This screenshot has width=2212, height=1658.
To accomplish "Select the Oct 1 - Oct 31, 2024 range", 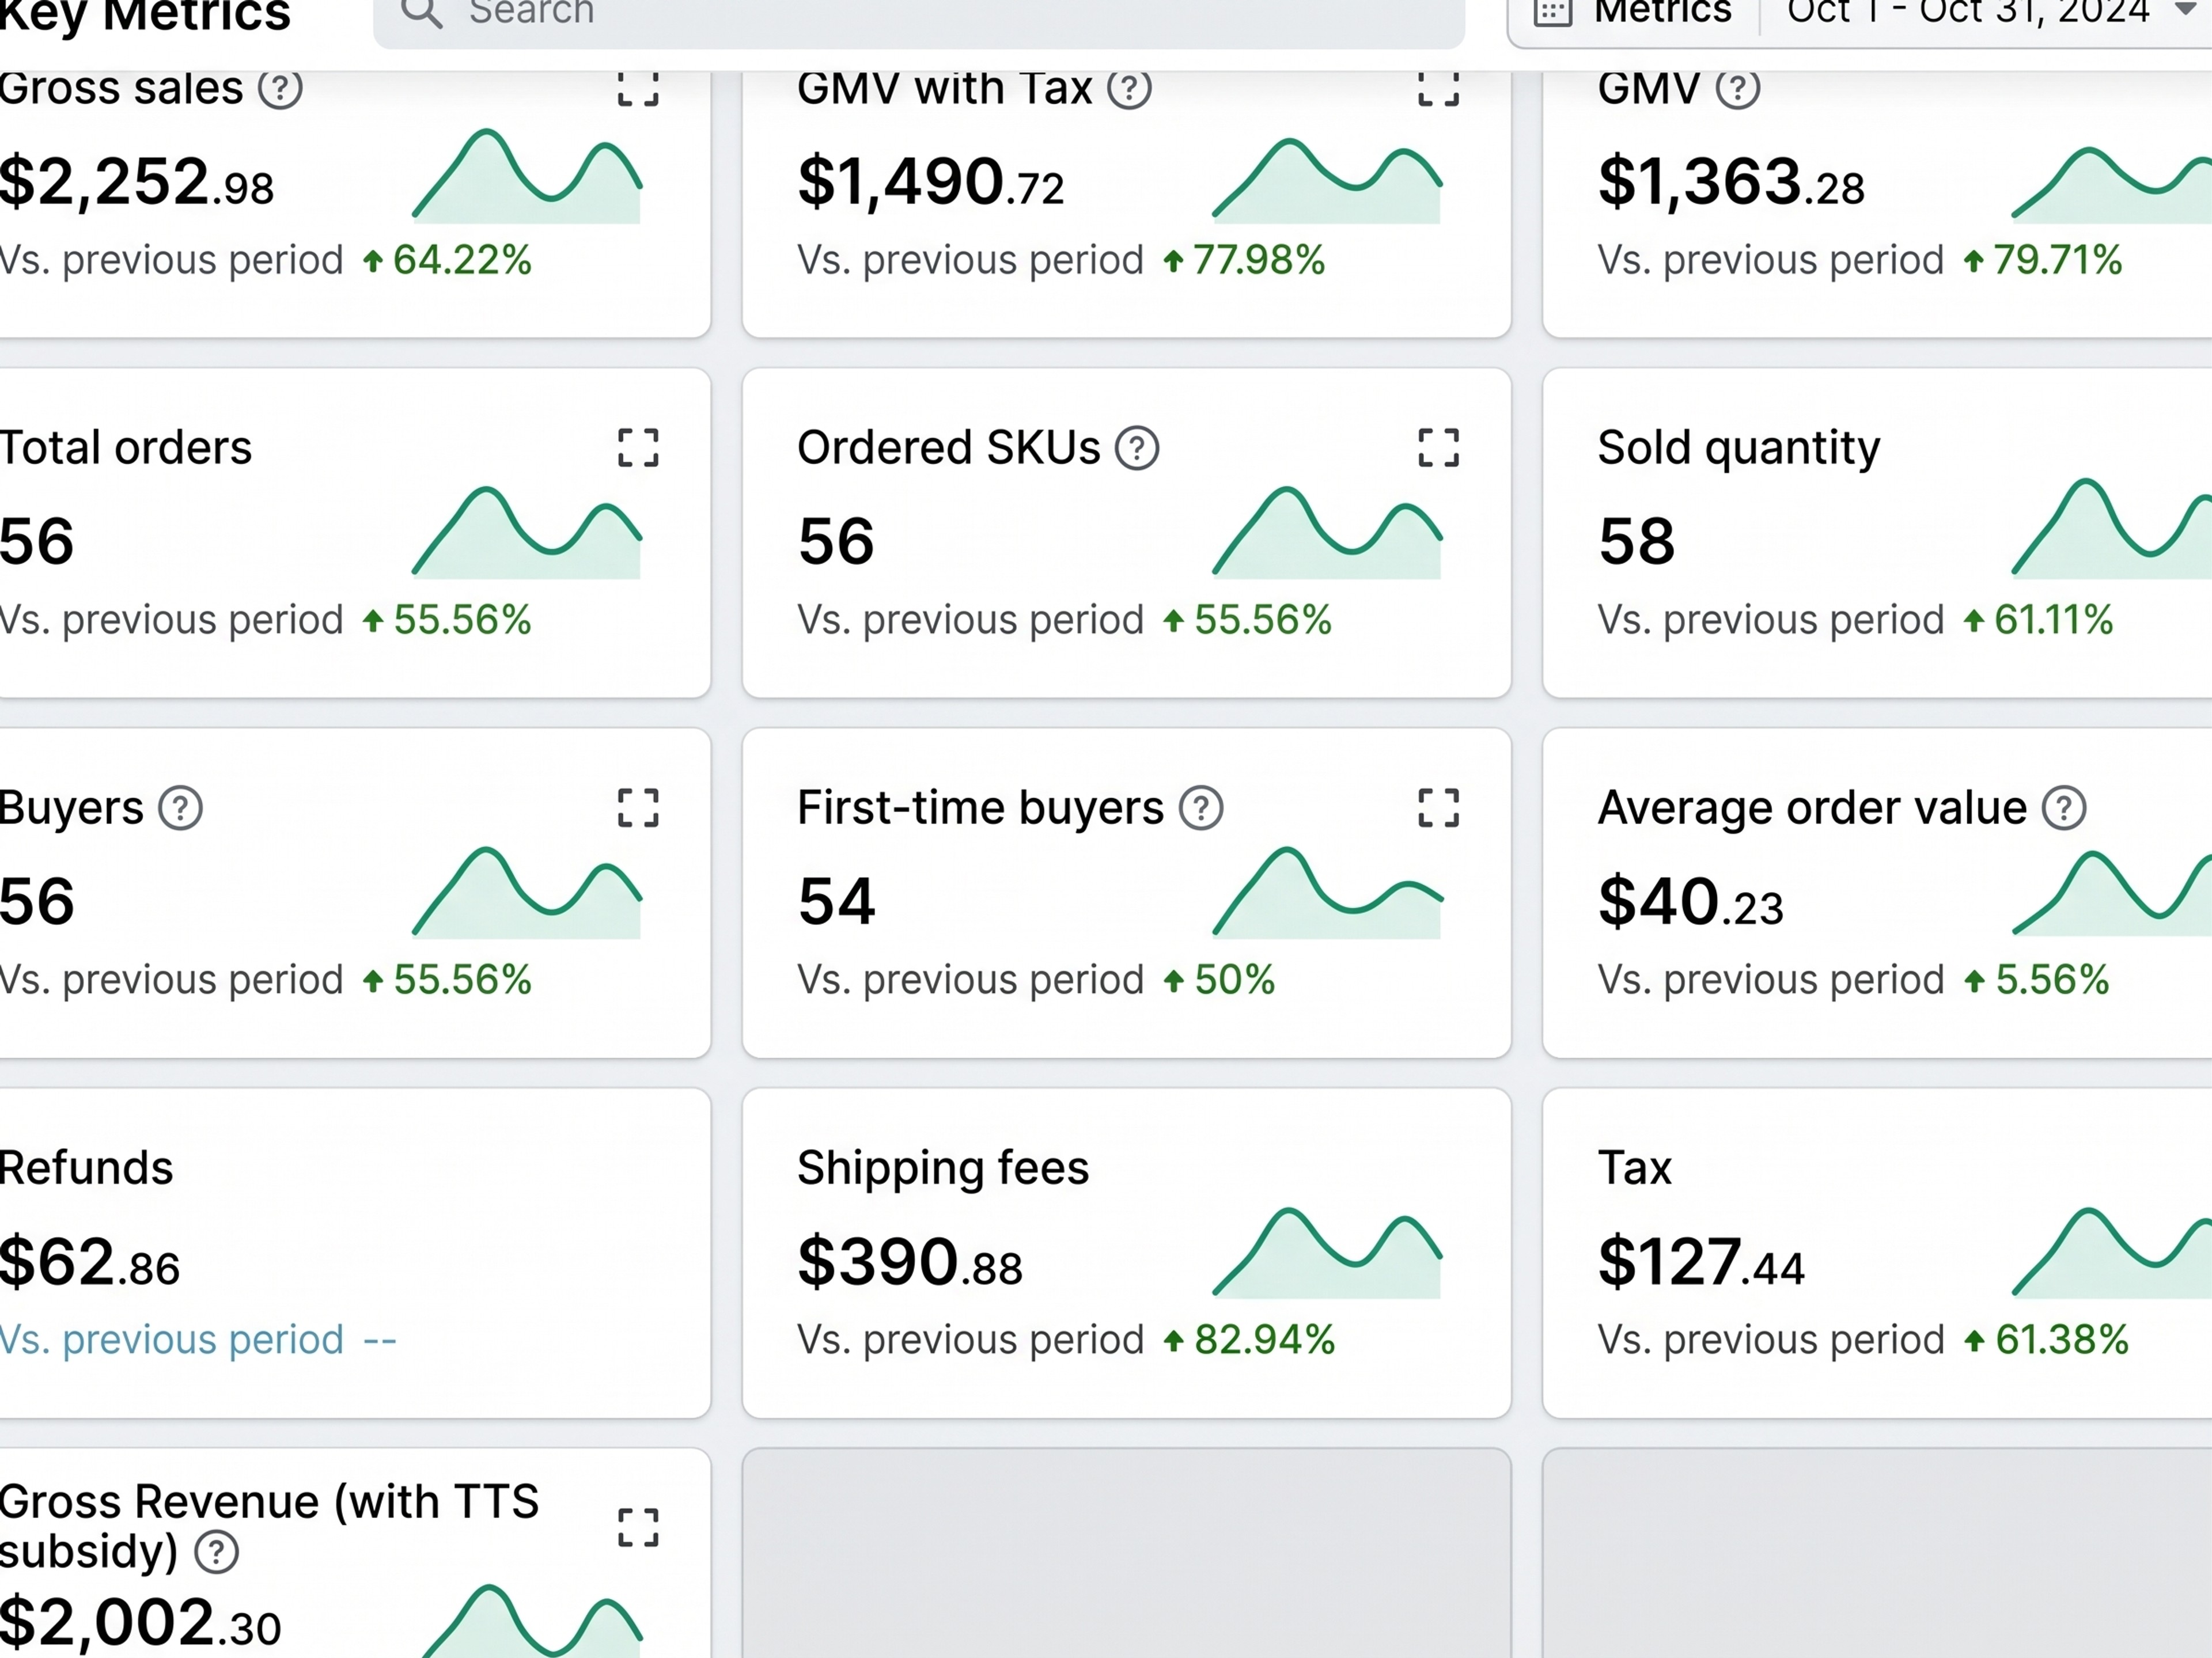I will tap(1967, 12).
